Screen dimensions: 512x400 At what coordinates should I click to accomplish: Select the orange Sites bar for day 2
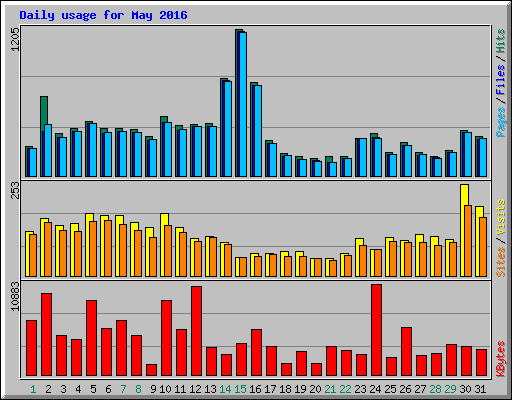[48, 250]
